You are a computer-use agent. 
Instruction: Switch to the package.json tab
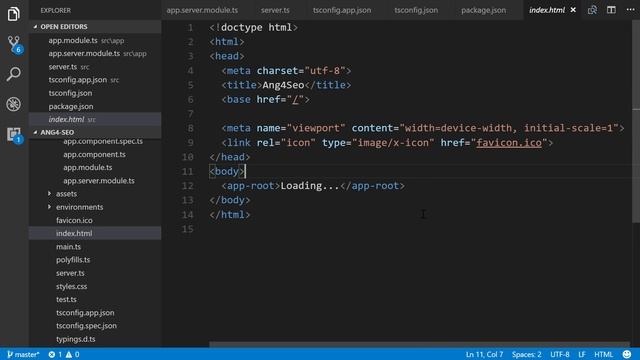[x=483, y=10]
